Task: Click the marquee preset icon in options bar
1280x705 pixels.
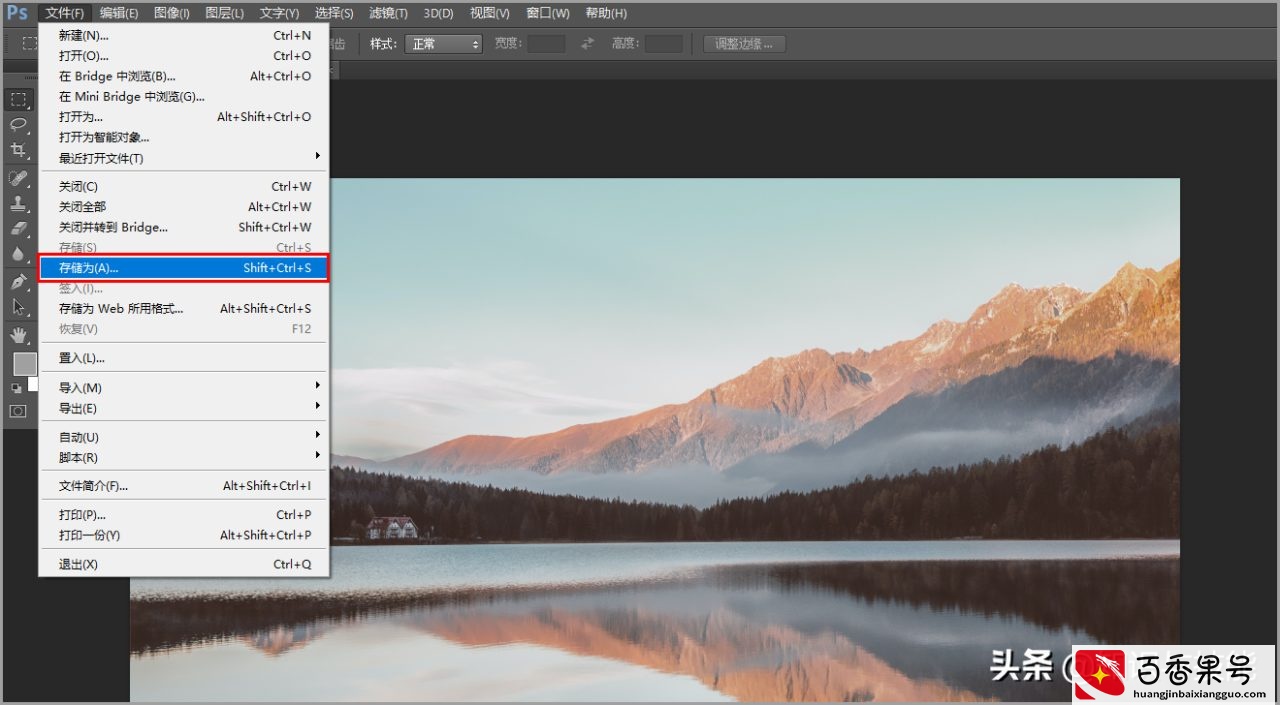Action: (x=29, y=44)
